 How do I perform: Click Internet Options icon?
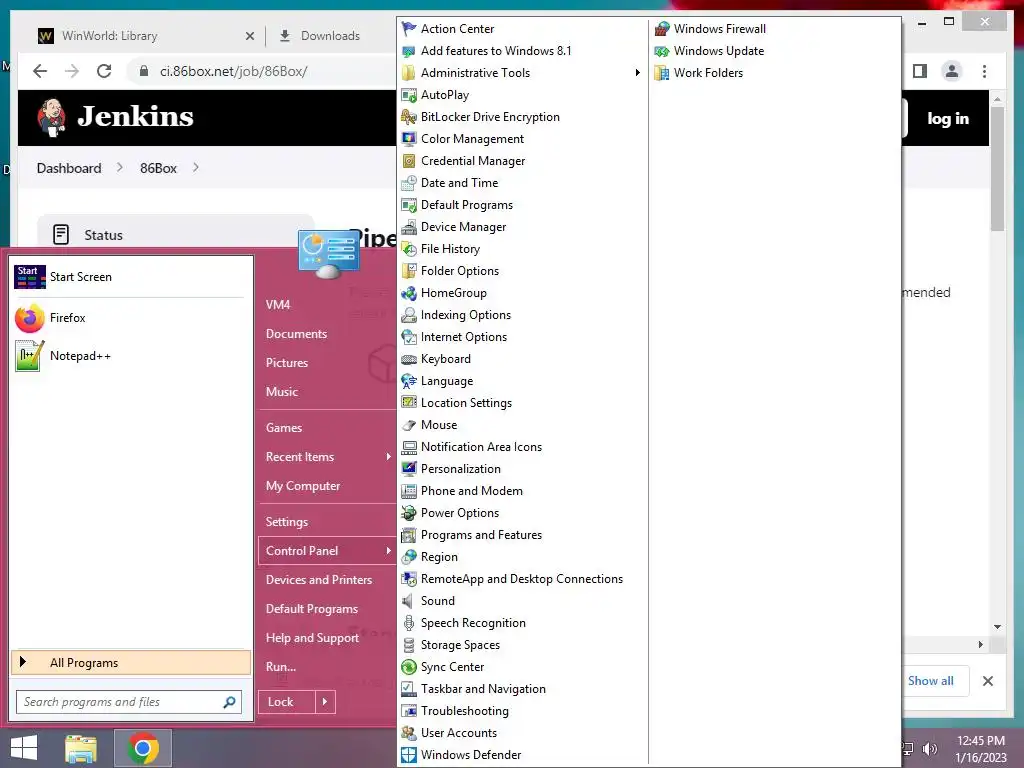pyautogui.click(x=409, y=337)
